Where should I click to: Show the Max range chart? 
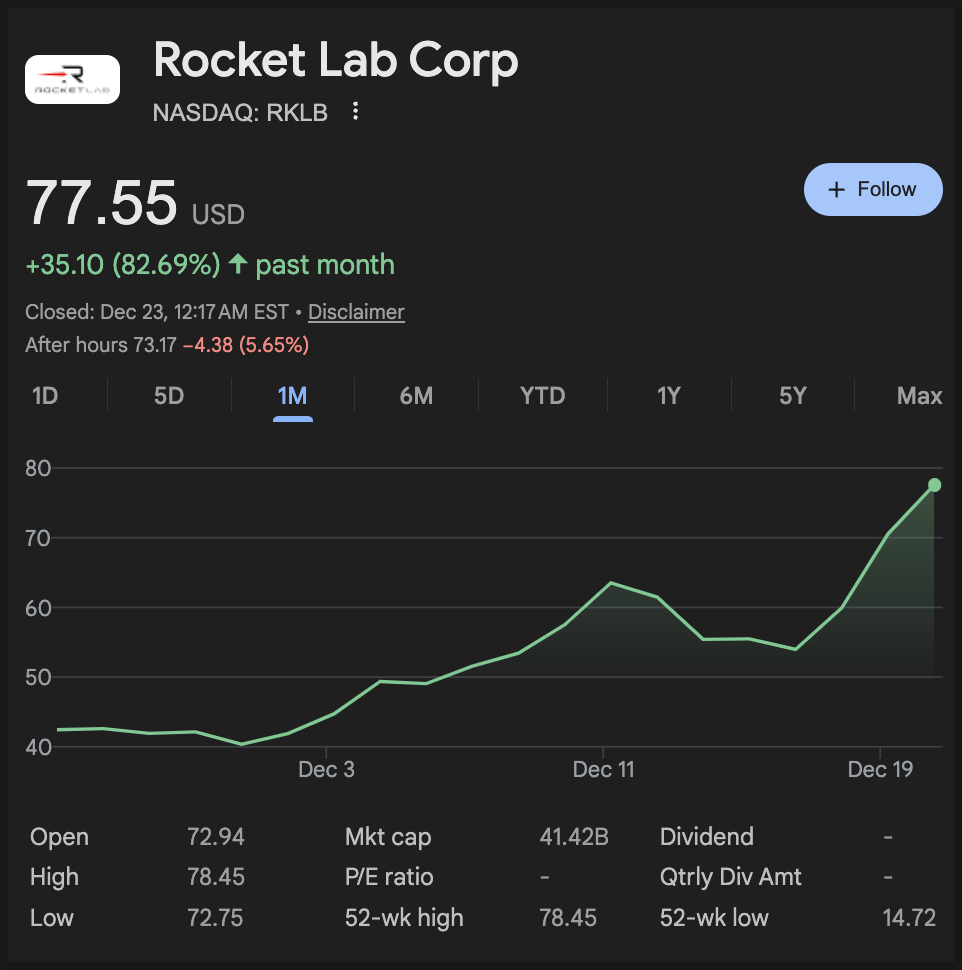coord(919,396)
